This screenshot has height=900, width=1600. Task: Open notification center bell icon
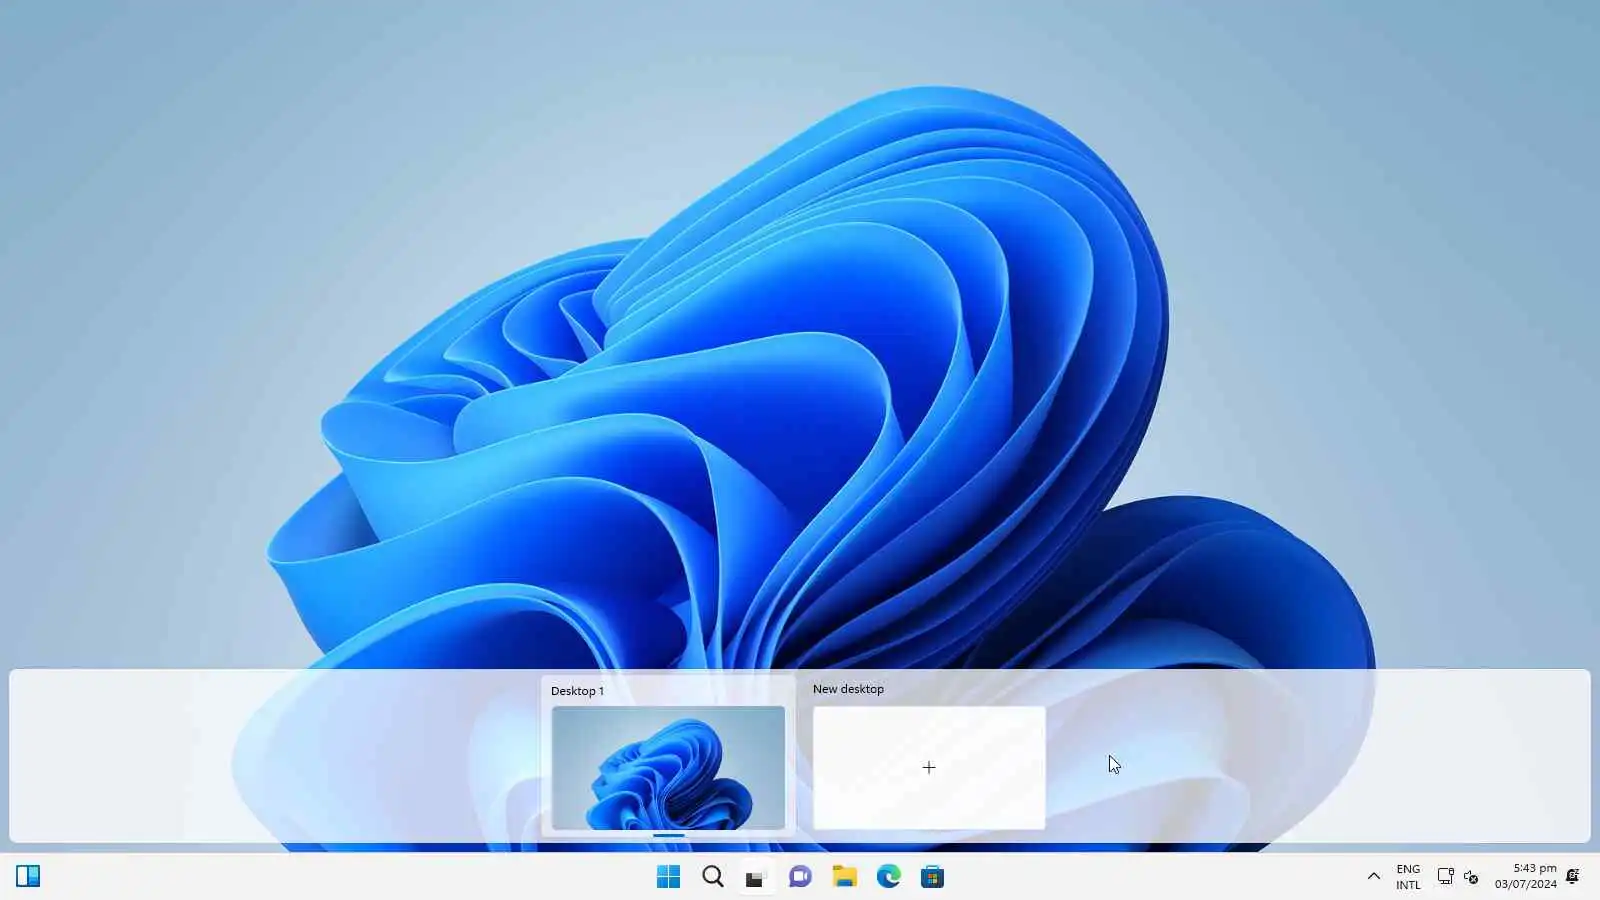[x=1573, y=877]
